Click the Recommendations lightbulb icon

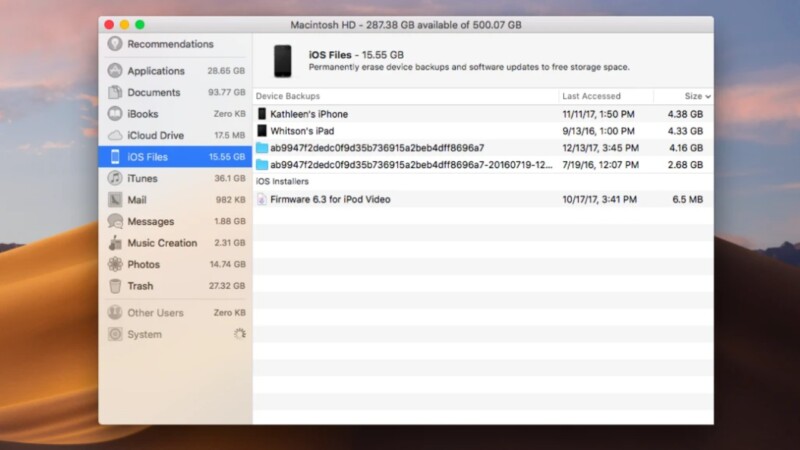pos(115,44)
